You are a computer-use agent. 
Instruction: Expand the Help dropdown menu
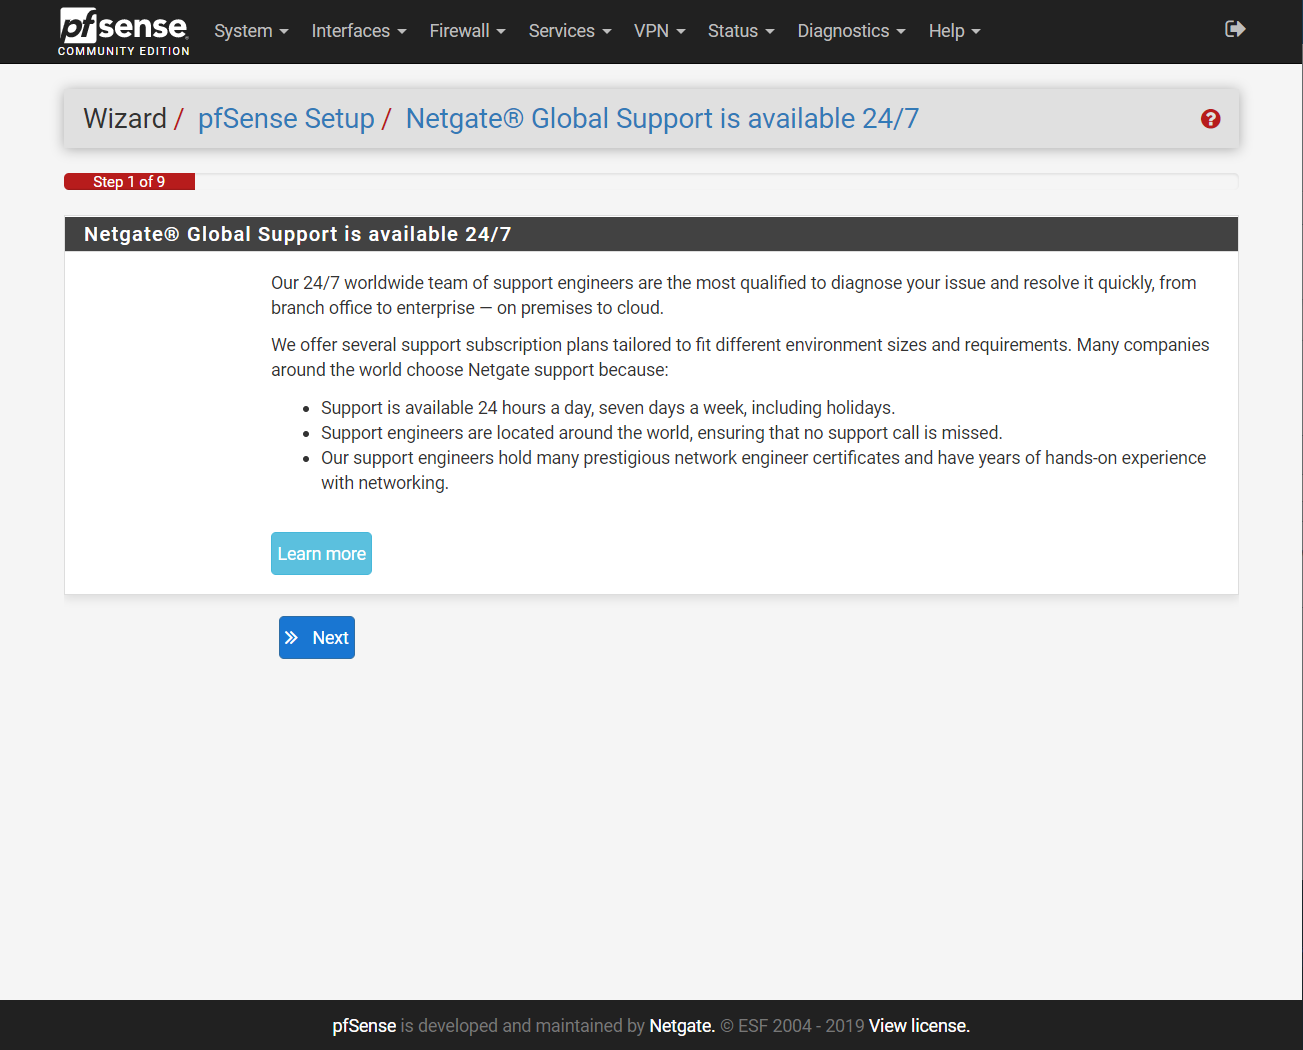[x=954, y=31]
